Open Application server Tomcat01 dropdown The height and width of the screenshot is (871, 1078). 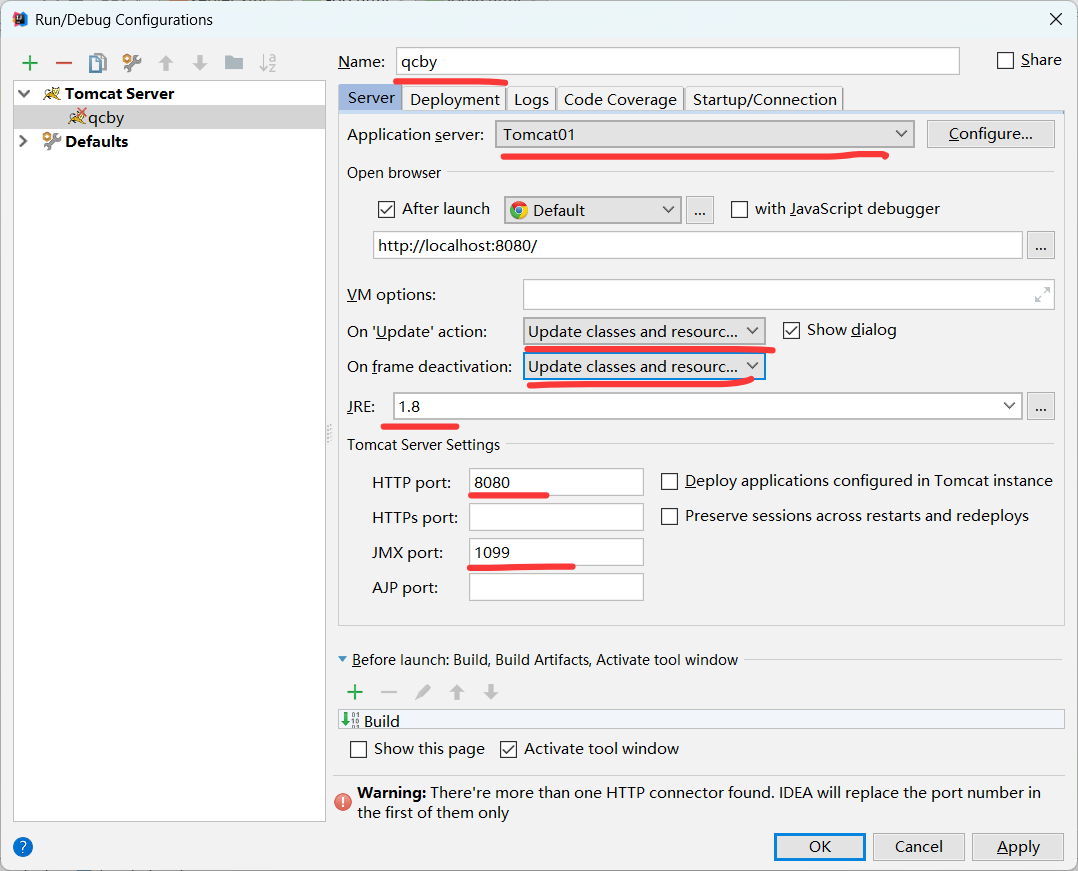[705, 134]
